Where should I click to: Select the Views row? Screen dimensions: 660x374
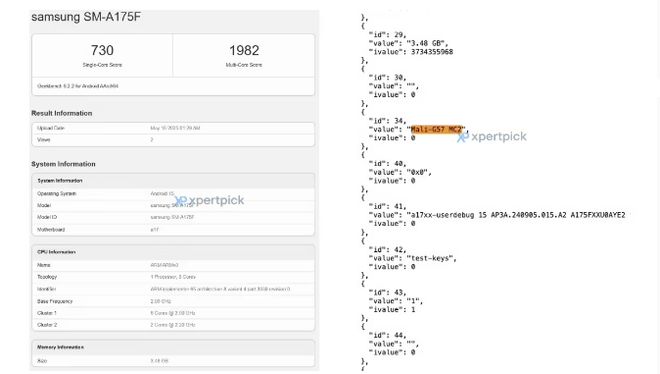coord(173,140)
